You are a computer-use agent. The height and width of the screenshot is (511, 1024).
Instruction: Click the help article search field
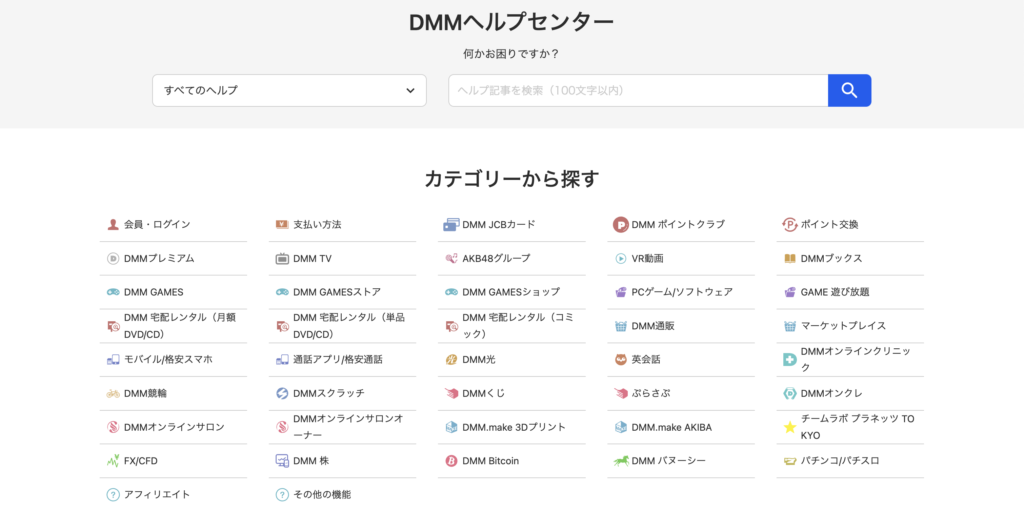[637, 90]
